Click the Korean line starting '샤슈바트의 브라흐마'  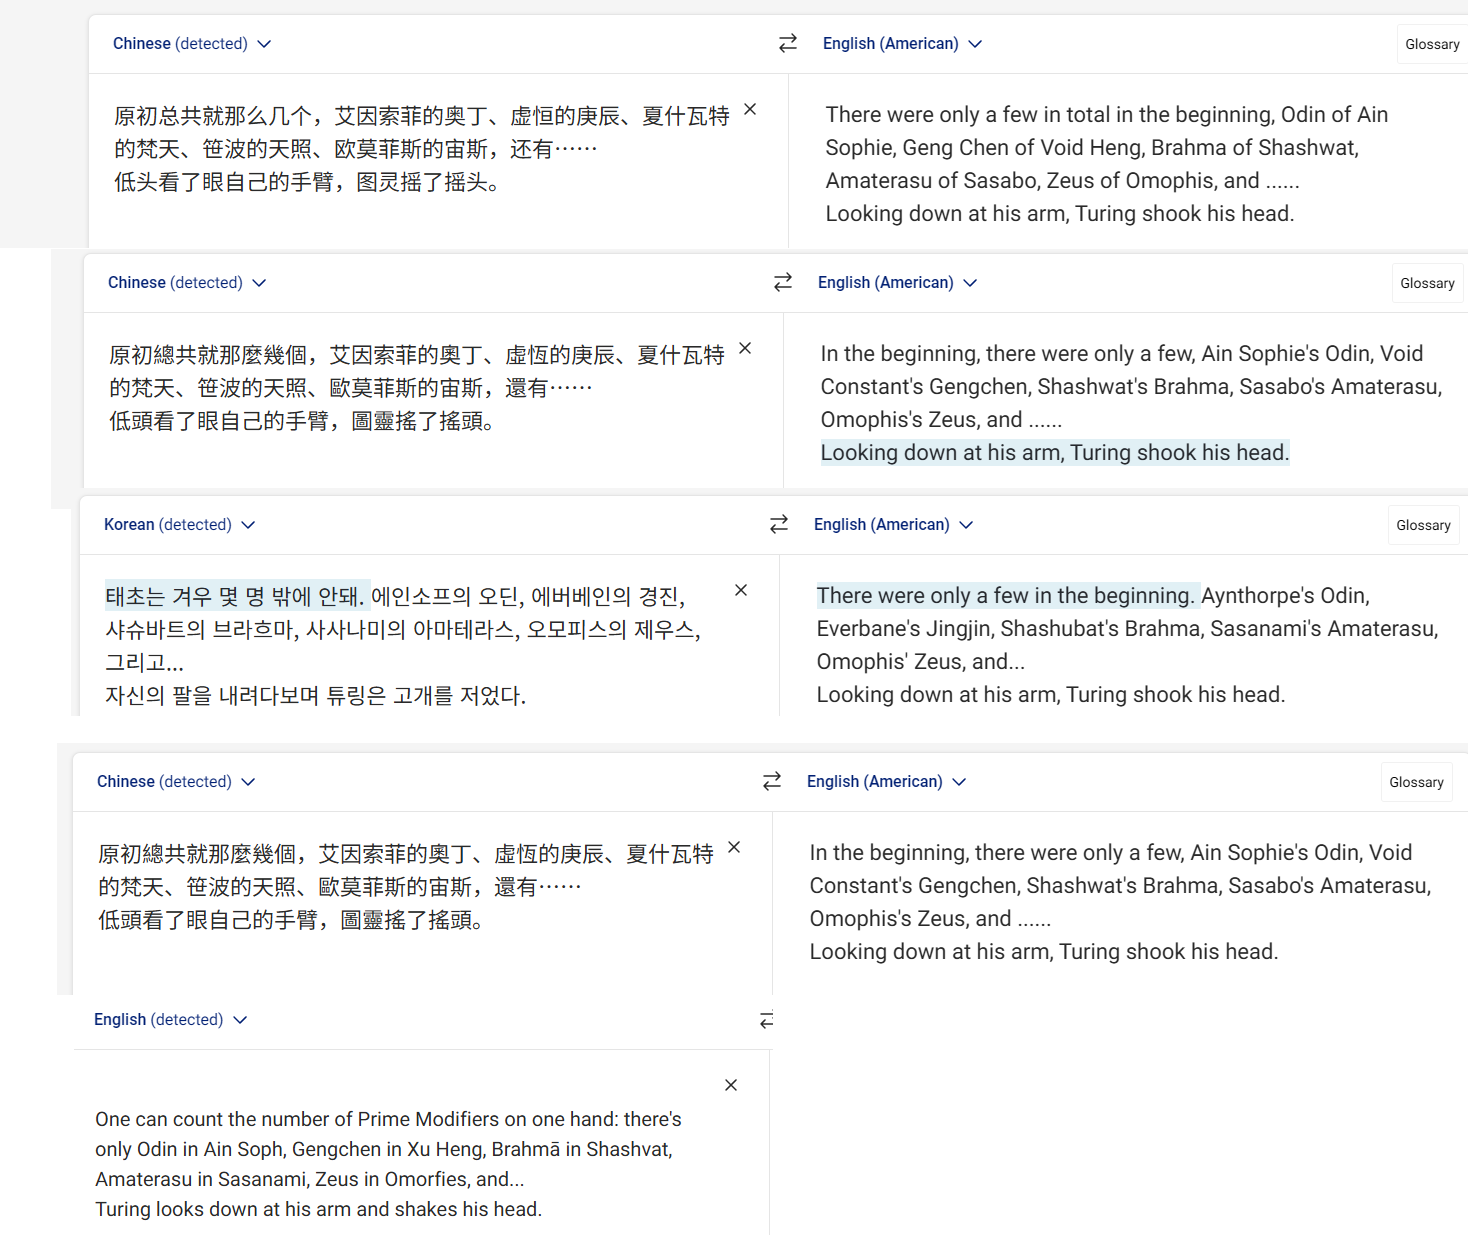[x=403, y=630]
